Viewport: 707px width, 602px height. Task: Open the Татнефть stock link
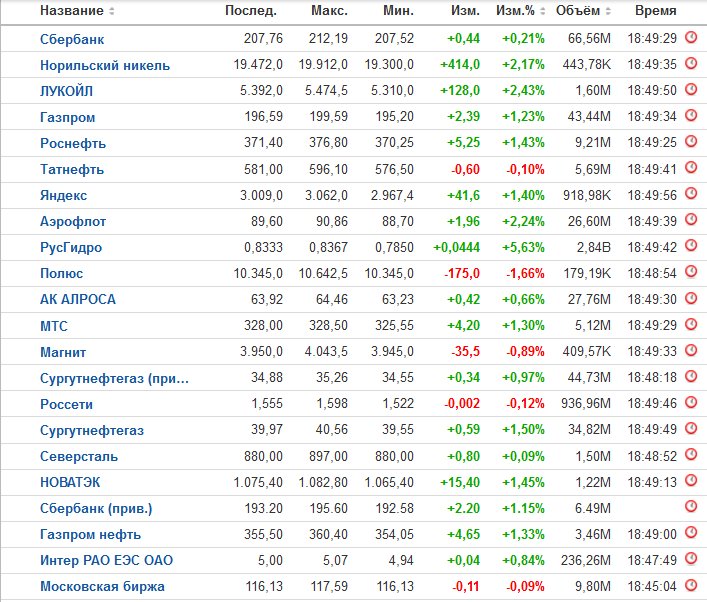coord(72,170)
